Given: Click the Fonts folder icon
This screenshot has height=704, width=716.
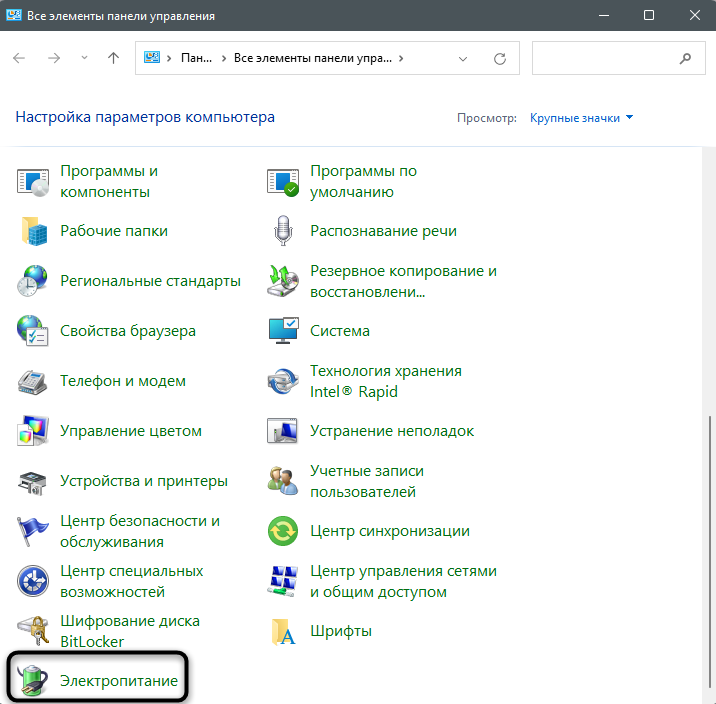Looking at the screenshot, I should [283, 632].
